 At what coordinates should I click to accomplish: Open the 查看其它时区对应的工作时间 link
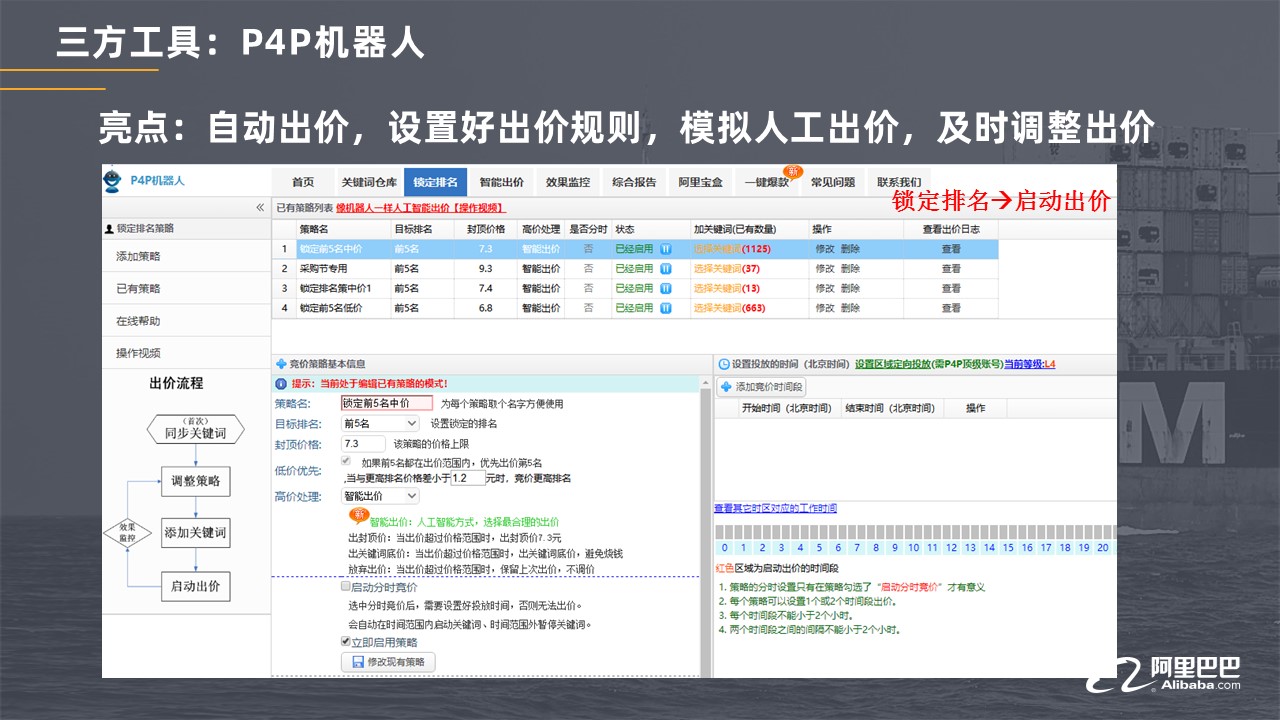775,508
